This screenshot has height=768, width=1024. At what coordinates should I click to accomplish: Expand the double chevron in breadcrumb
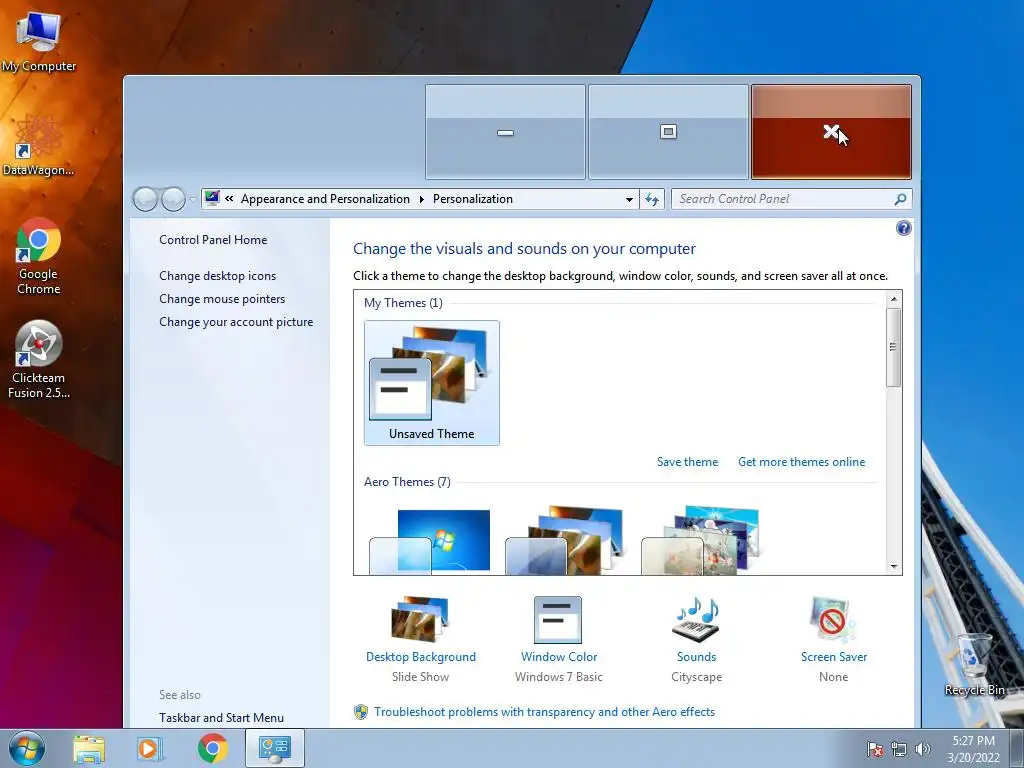(229, 199)
